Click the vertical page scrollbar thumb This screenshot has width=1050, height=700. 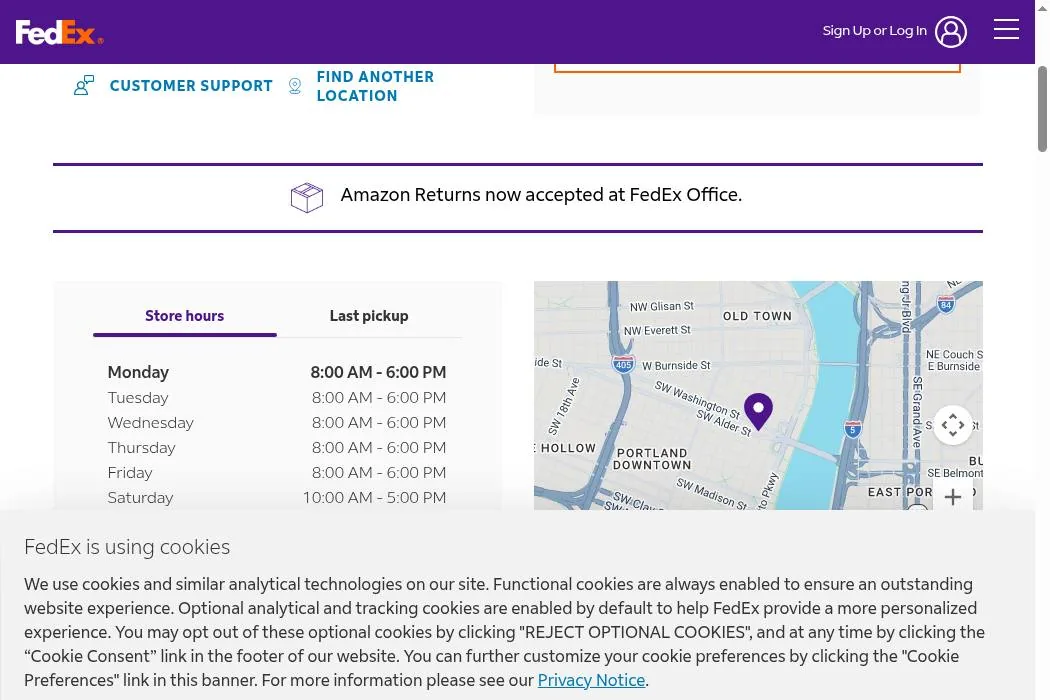click(1042, 109)
